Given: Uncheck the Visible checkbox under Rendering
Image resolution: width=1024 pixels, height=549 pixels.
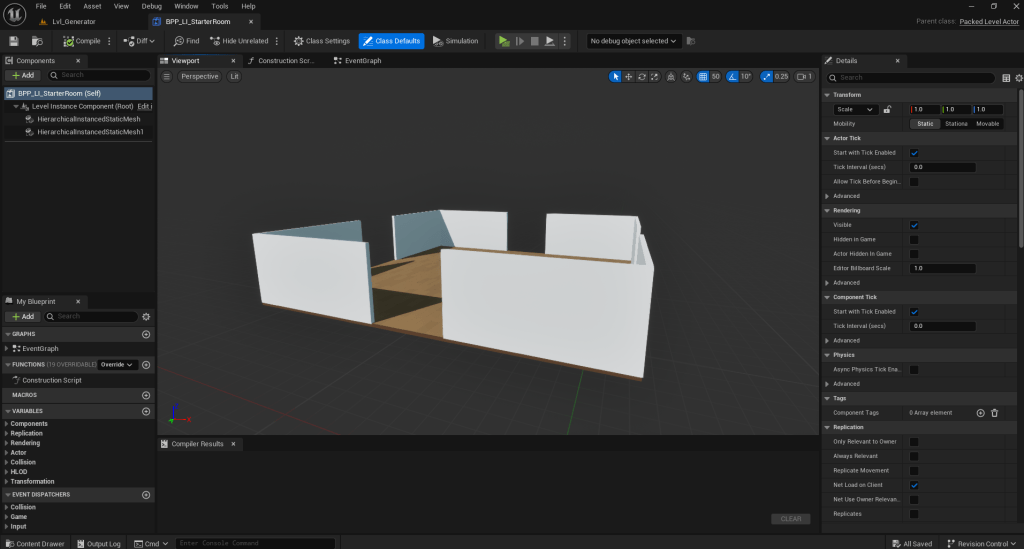Looking at the screenshot, I should (x=914, y=225).
